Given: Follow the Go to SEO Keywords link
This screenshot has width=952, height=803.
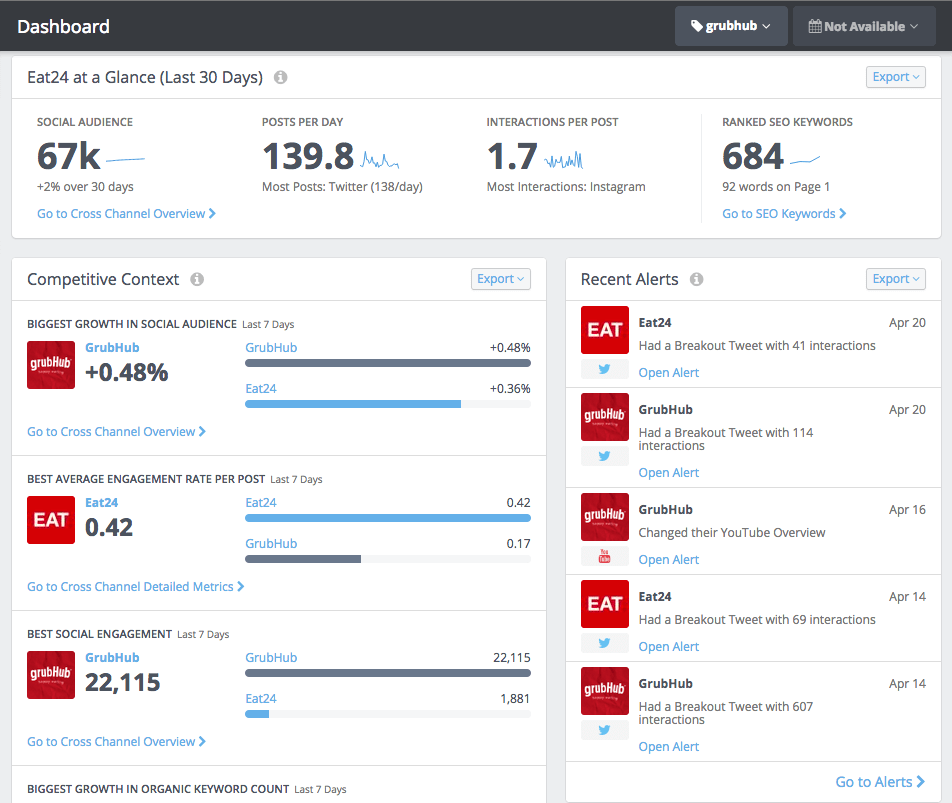Looking at the screenshot, I should 784,214.
